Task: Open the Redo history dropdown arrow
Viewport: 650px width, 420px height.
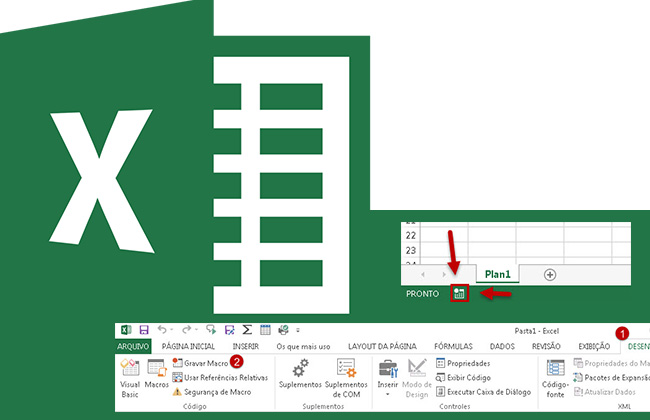Action: (x=196, y=330)
